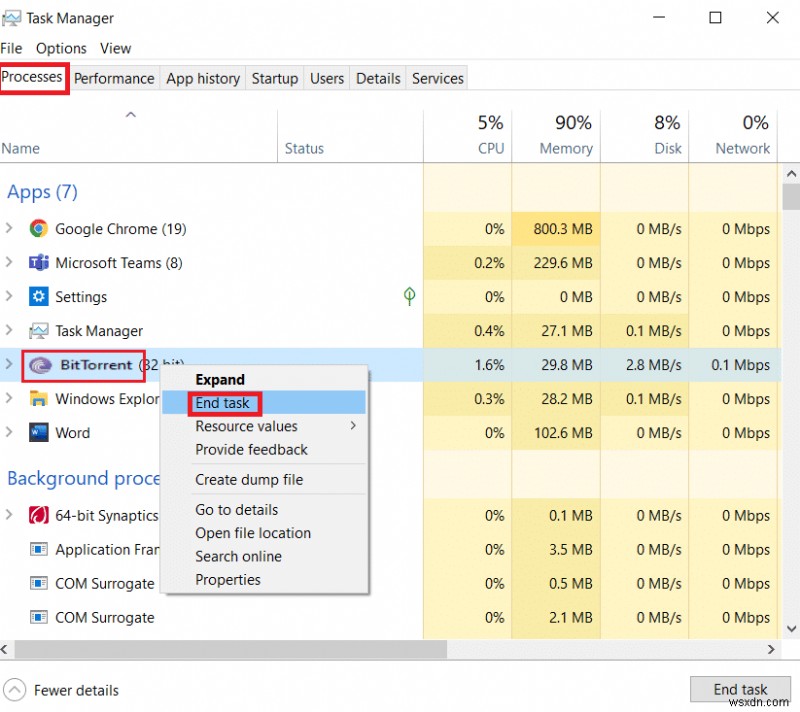
Task: Expand the Microsoft Teams process group
Action: coord(10,263)
